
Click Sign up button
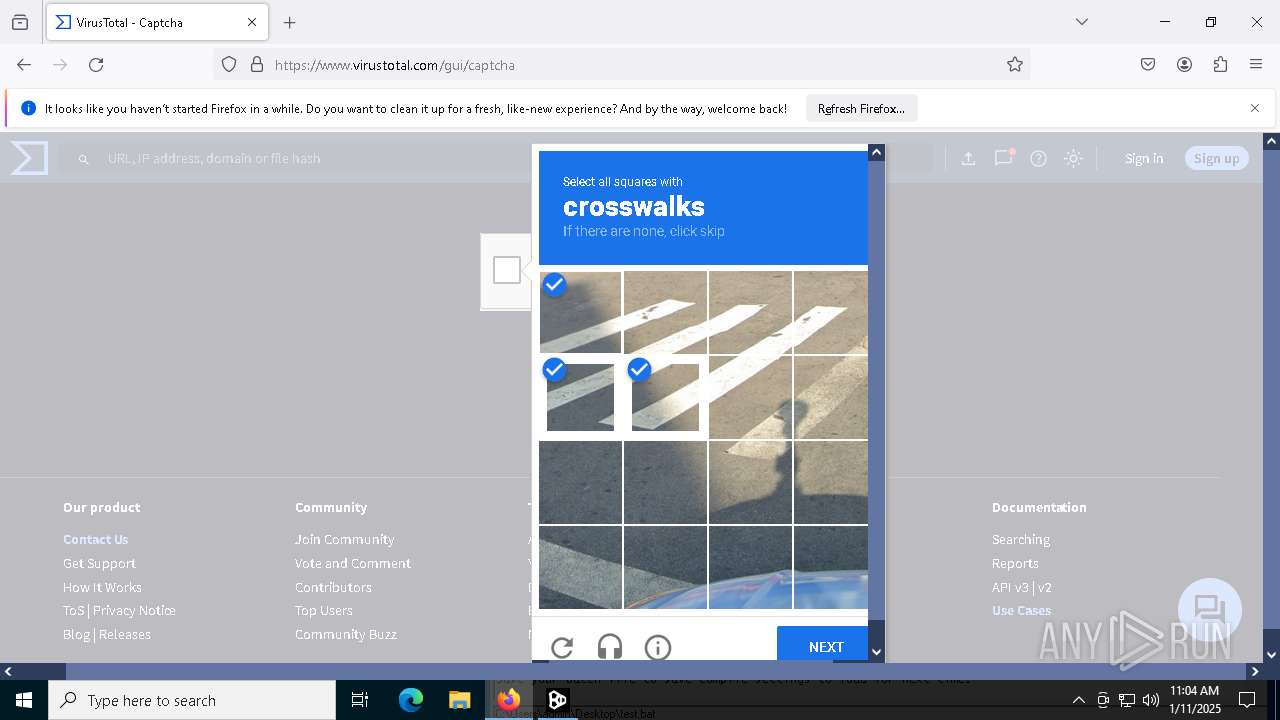pyautogui.click(x=1216, y=158)
